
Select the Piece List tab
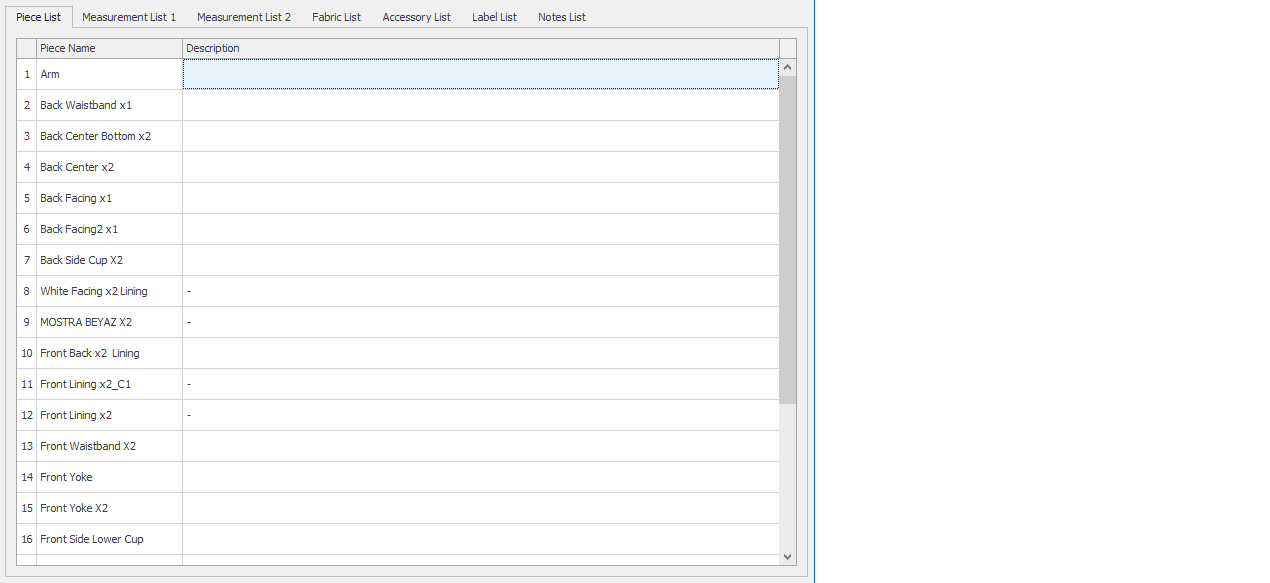(38, 17)
